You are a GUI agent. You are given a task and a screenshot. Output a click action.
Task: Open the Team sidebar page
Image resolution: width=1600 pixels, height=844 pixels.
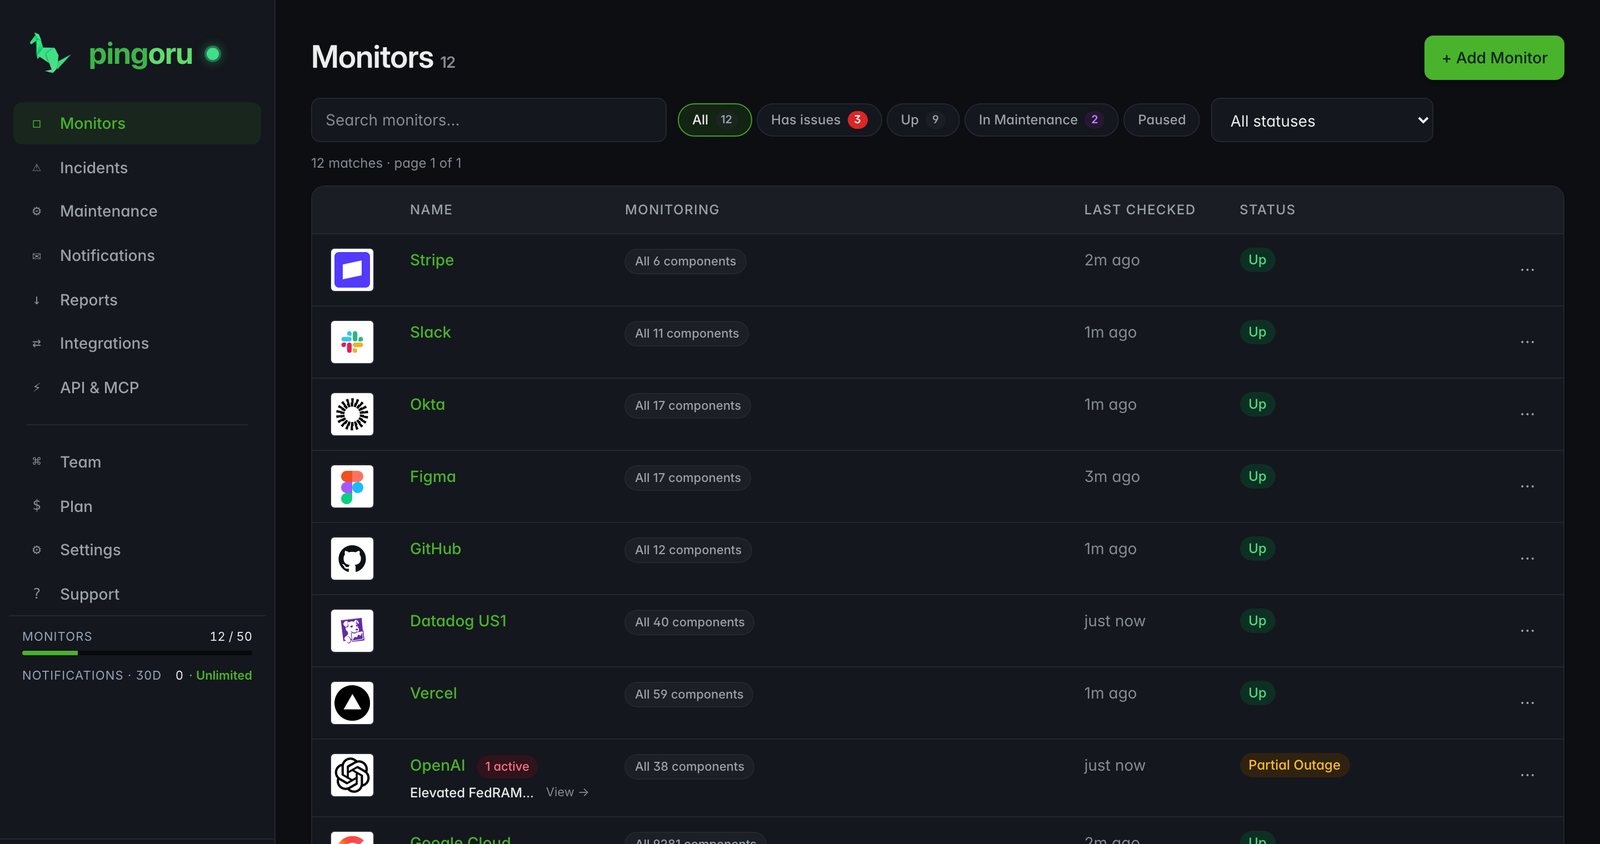(x=137, y=462)
